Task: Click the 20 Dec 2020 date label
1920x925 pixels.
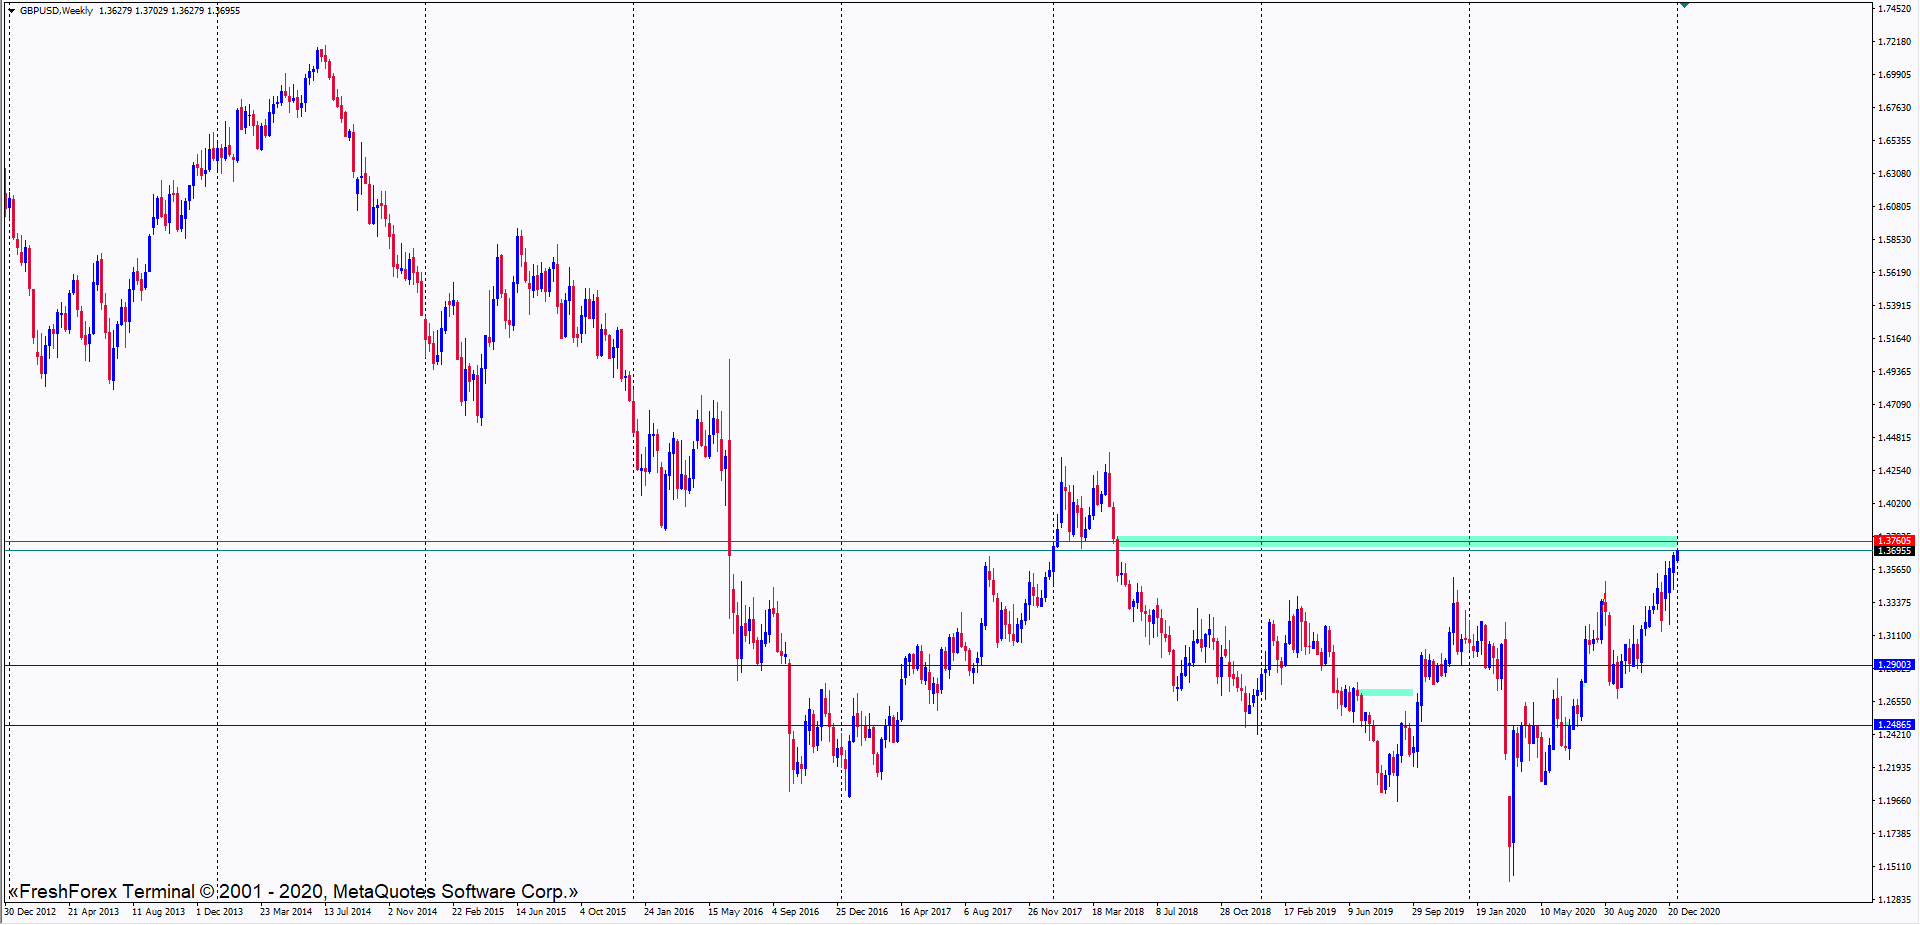Action: pos(1693,912)
